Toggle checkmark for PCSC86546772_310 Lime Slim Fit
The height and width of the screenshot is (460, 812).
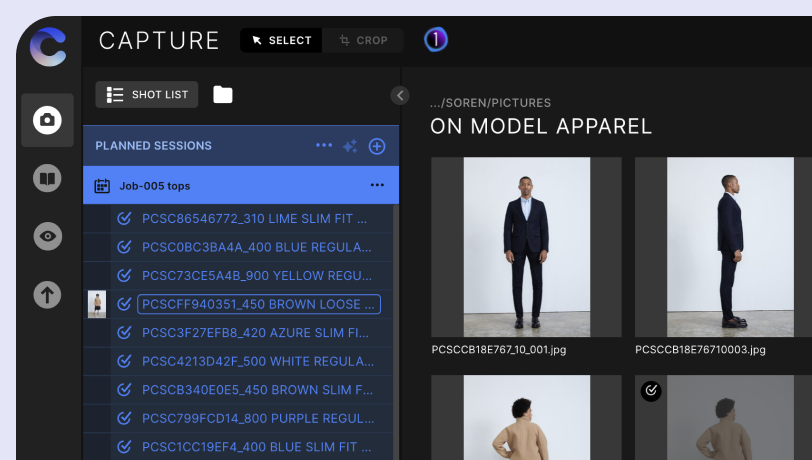point(125,218)
